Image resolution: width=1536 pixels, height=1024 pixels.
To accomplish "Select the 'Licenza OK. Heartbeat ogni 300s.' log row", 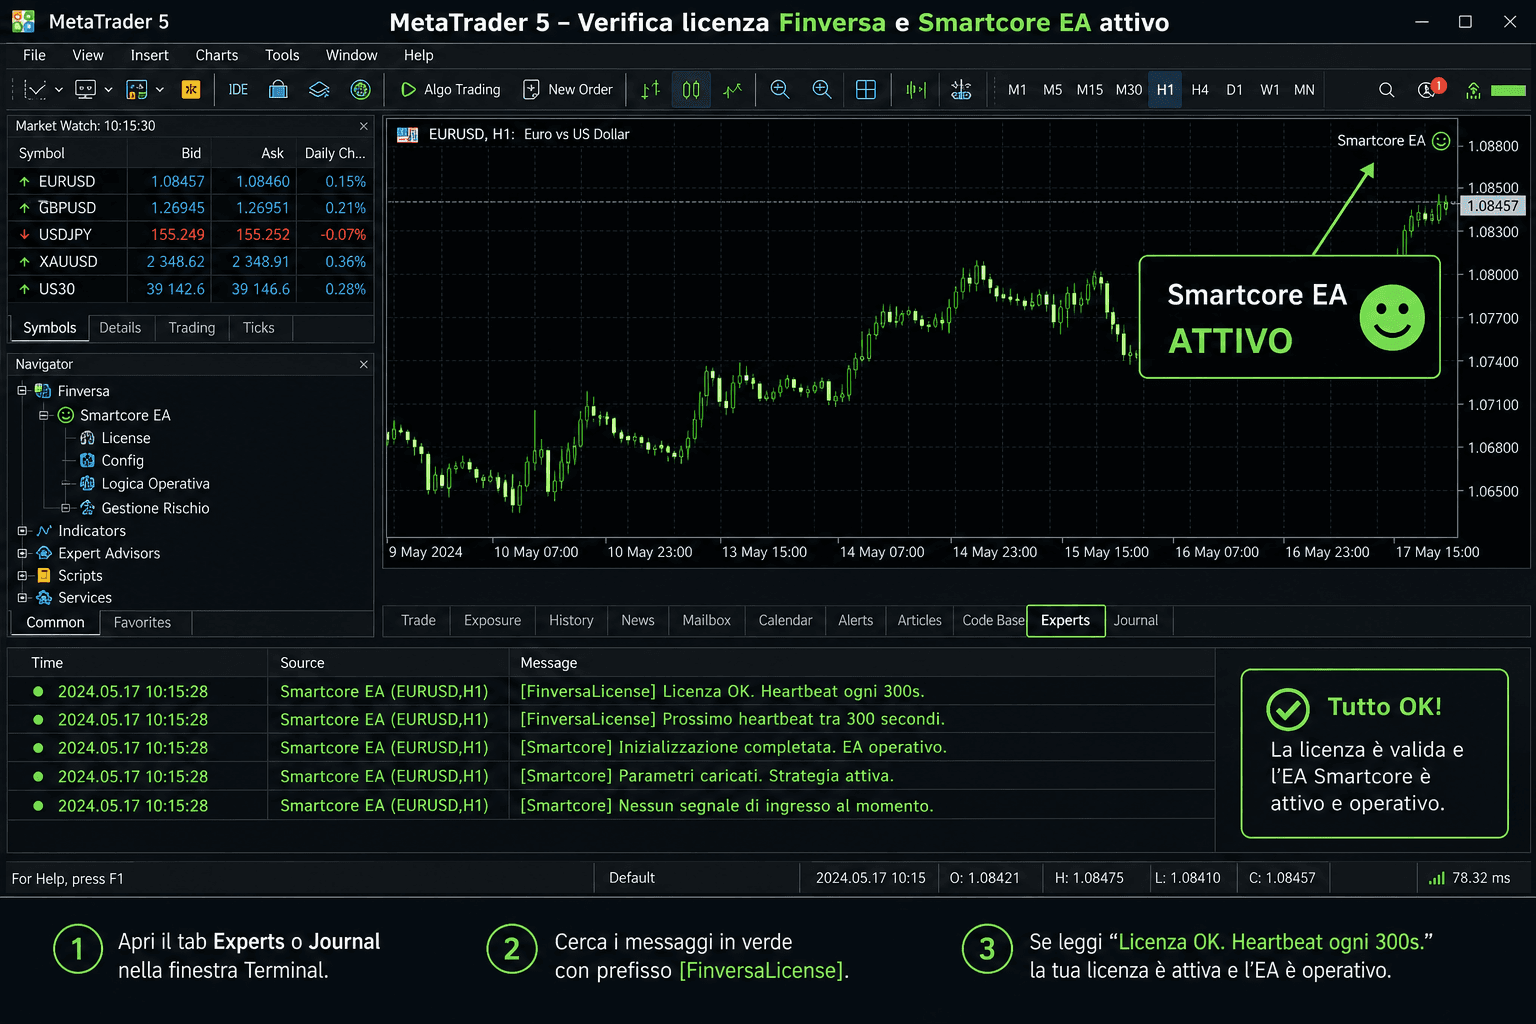I will [610, 692].
